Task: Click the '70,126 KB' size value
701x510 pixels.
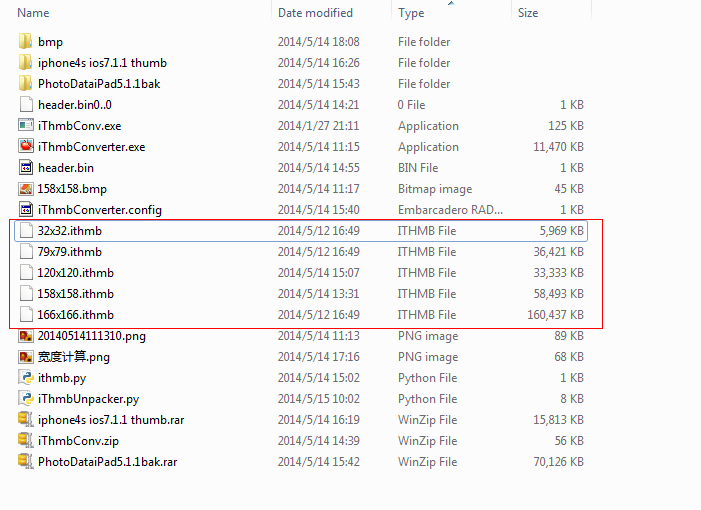Action: click(558, 462)
